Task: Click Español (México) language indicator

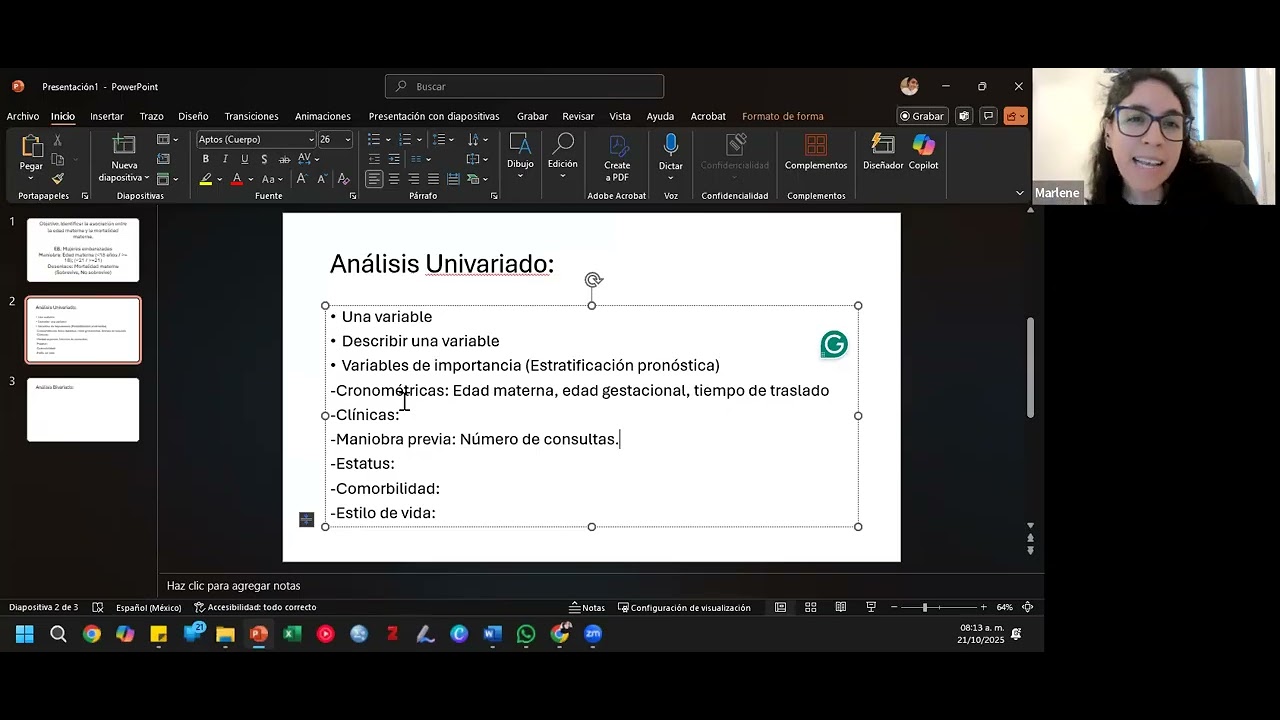Action: coord(148,607)
